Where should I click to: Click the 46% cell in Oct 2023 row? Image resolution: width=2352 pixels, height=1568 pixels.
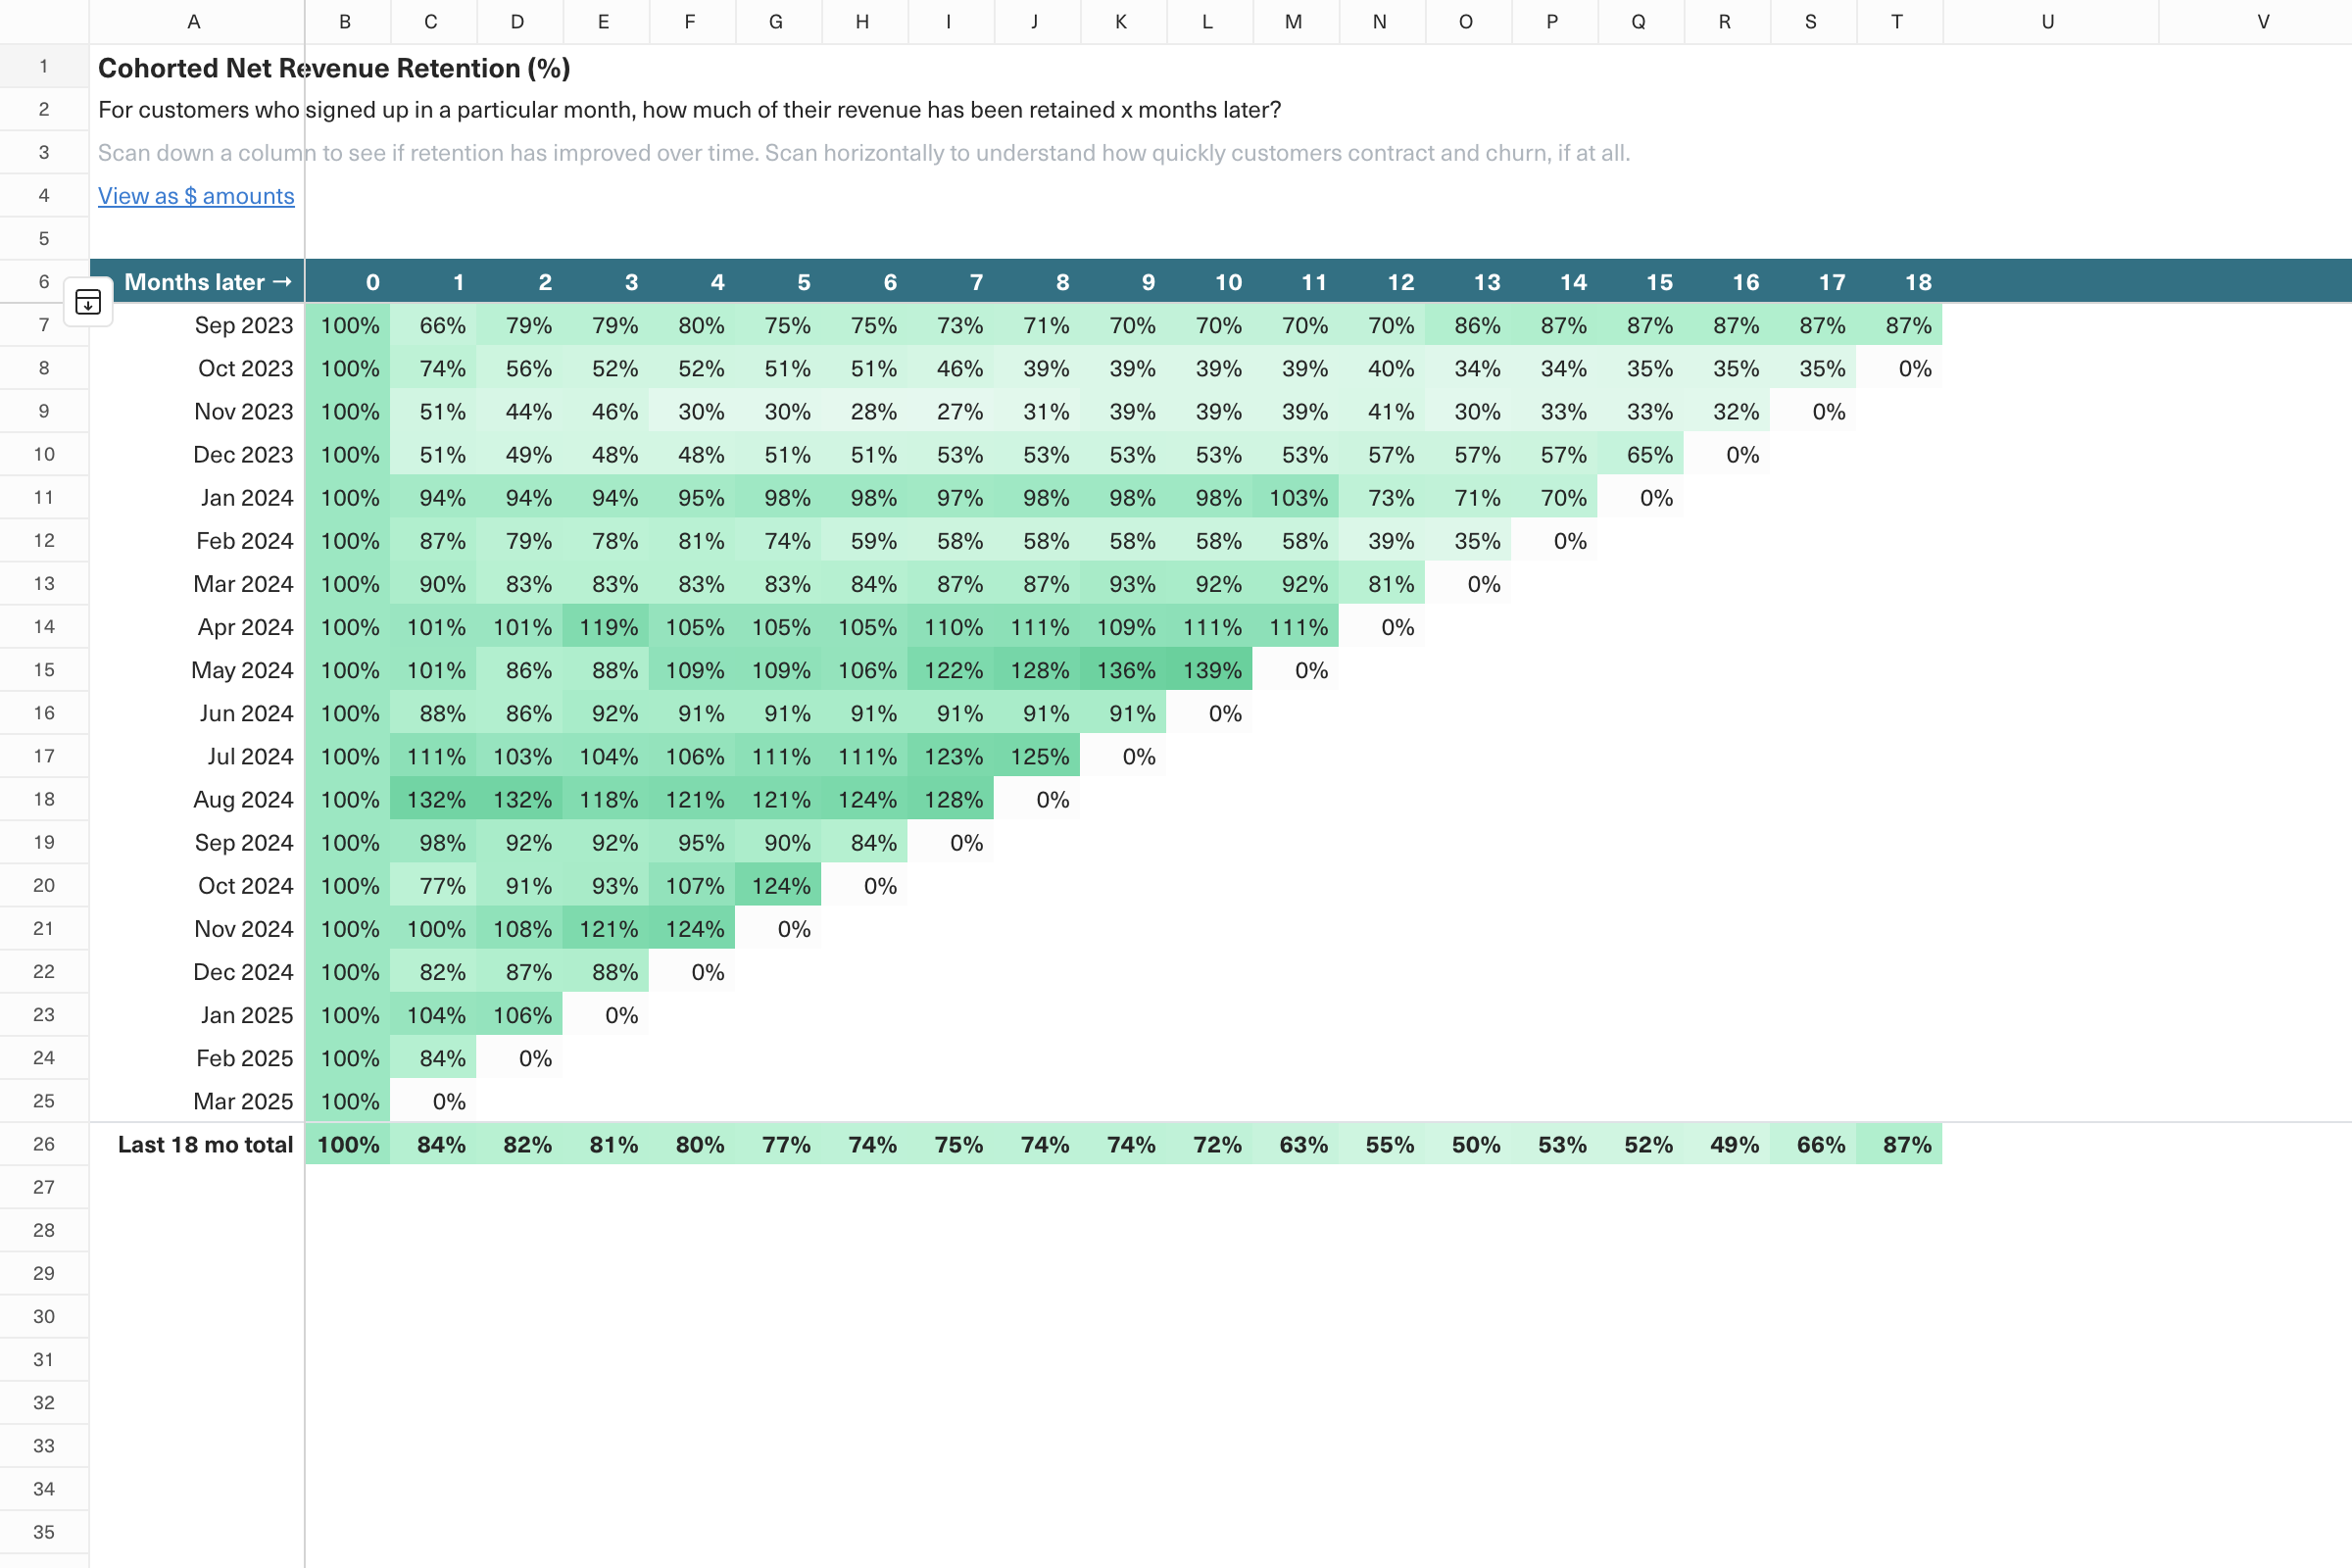[952, 368]
